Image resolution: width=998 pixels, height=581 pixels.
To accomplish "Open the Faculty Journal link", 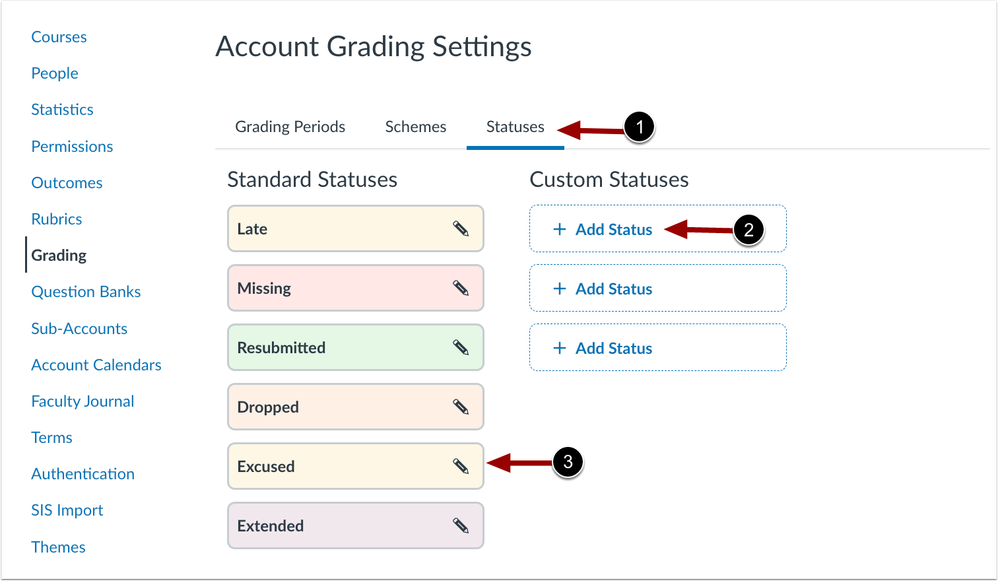I will (x=83, y=401).
